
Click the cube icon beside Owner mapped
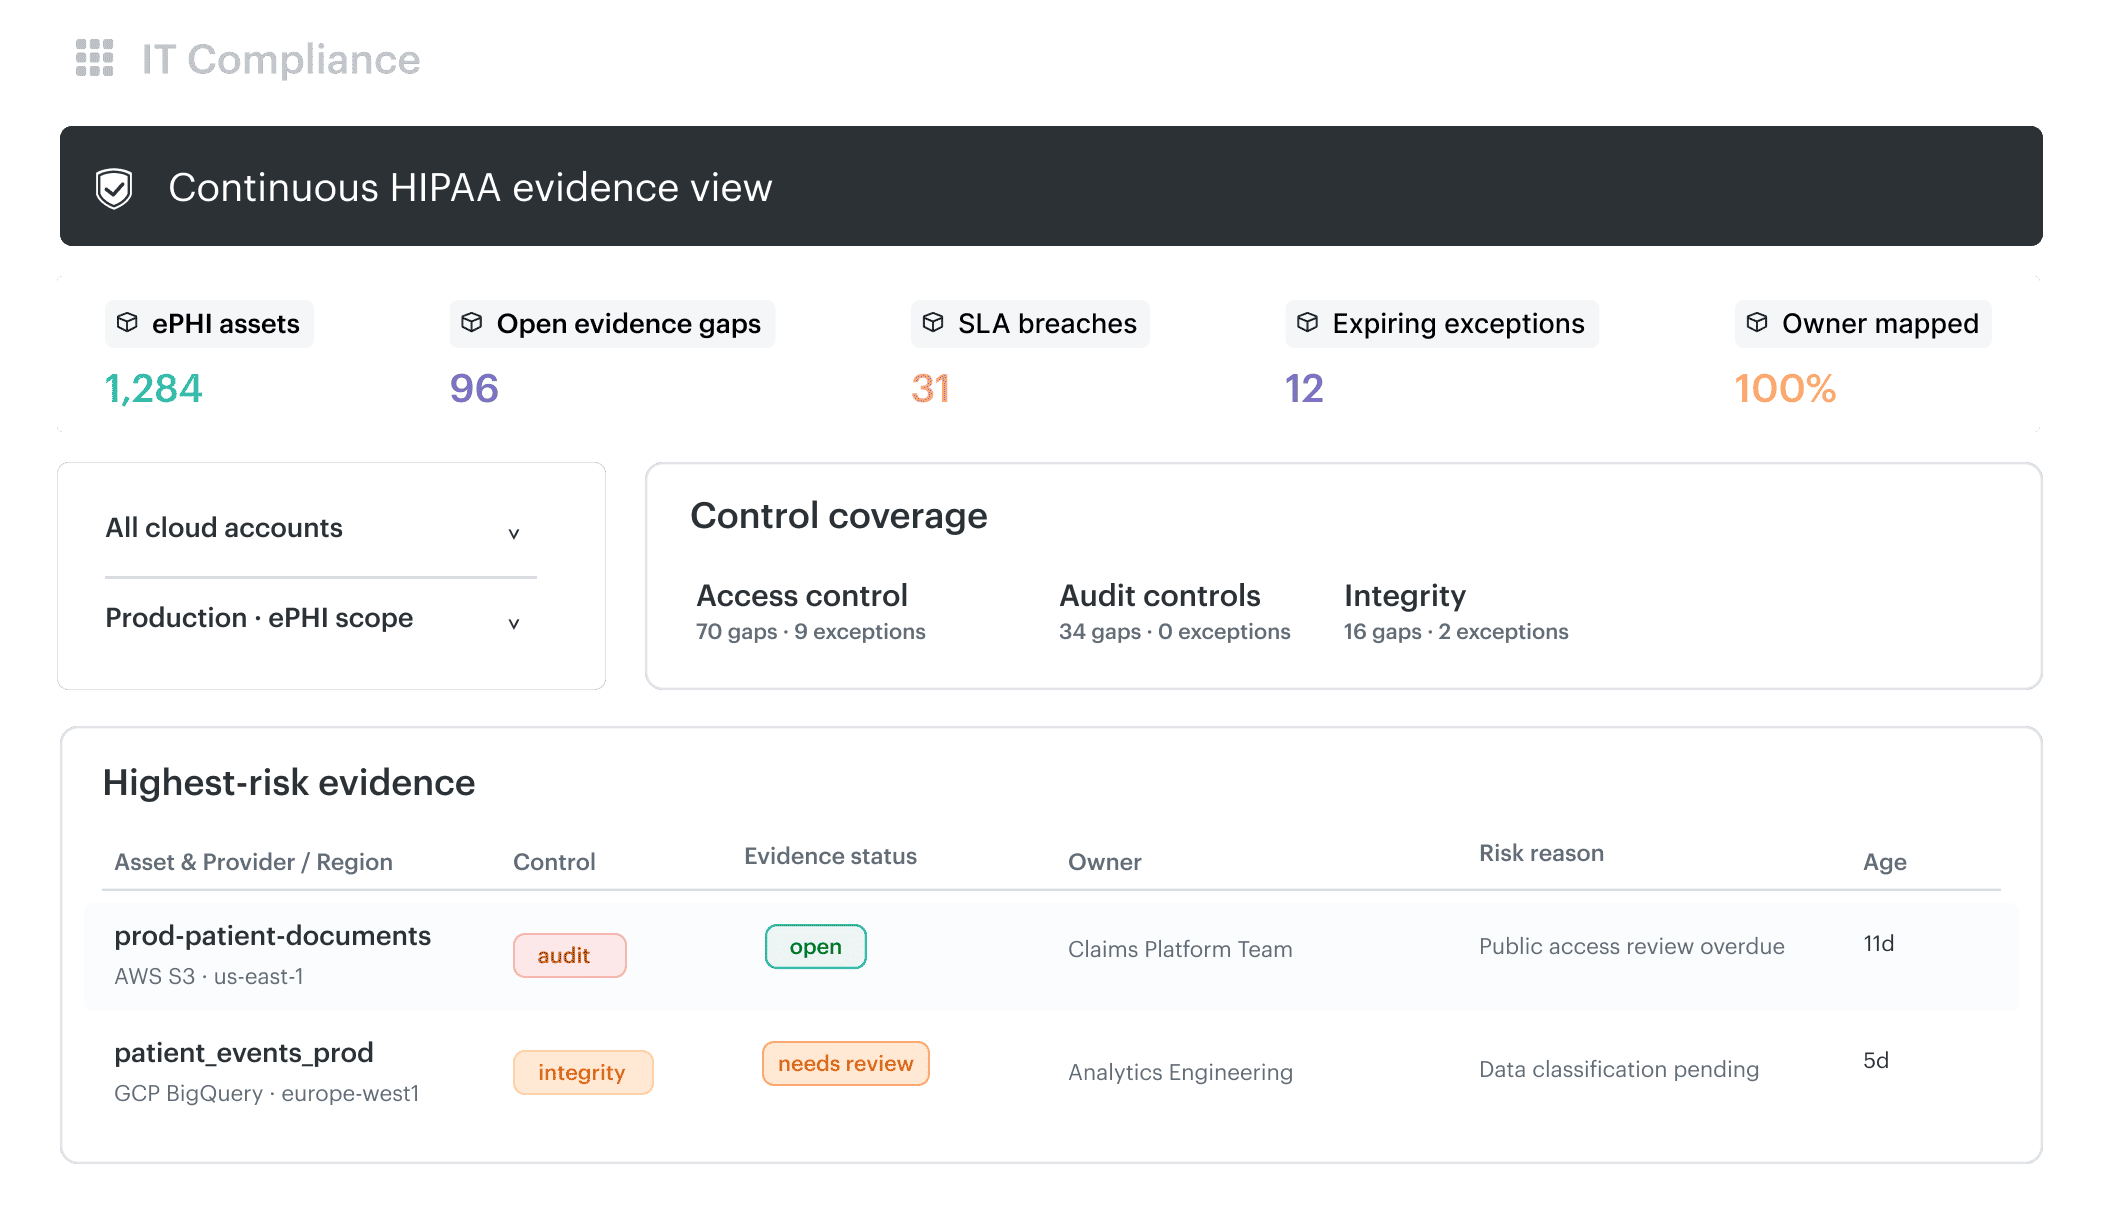coord(1757,323)
